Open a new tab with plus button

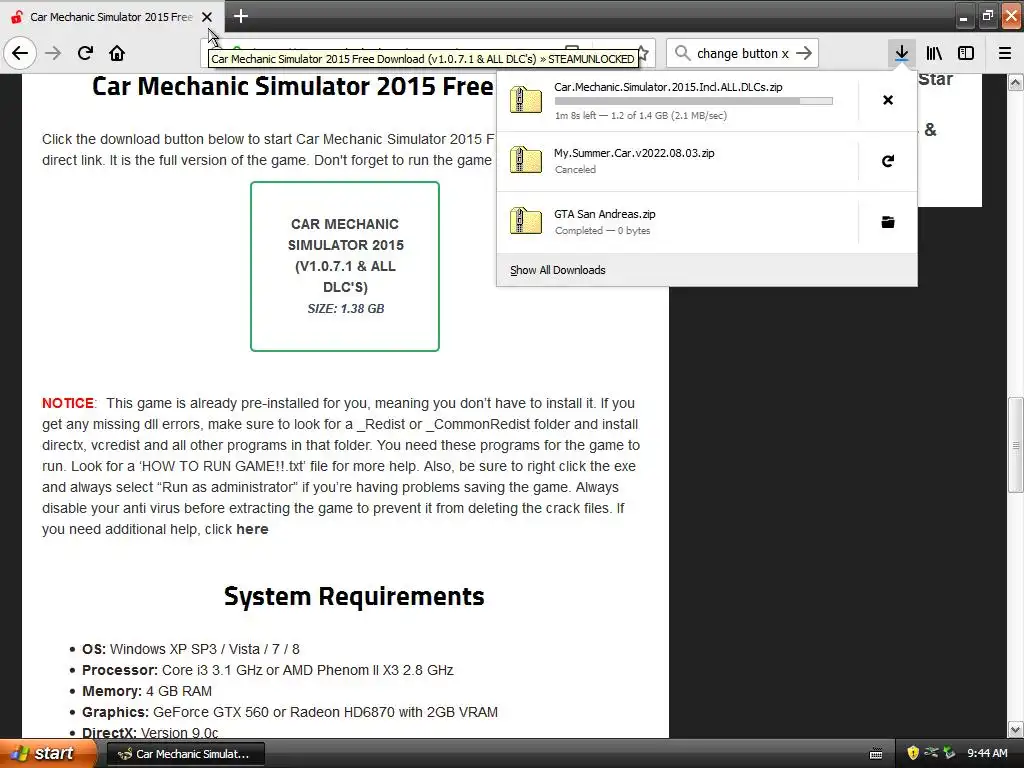[x=240, y=16]
